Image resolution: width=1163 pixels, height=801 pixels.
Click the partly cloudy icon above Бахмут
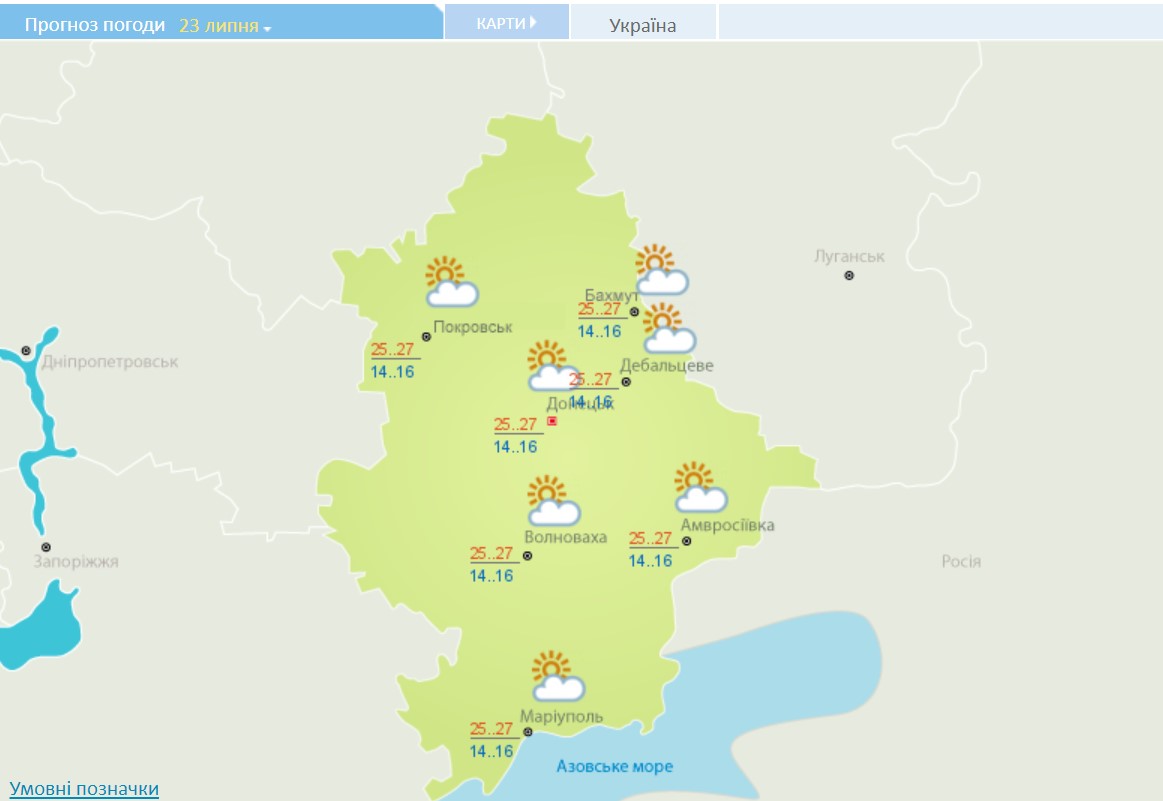click(661, 270)
